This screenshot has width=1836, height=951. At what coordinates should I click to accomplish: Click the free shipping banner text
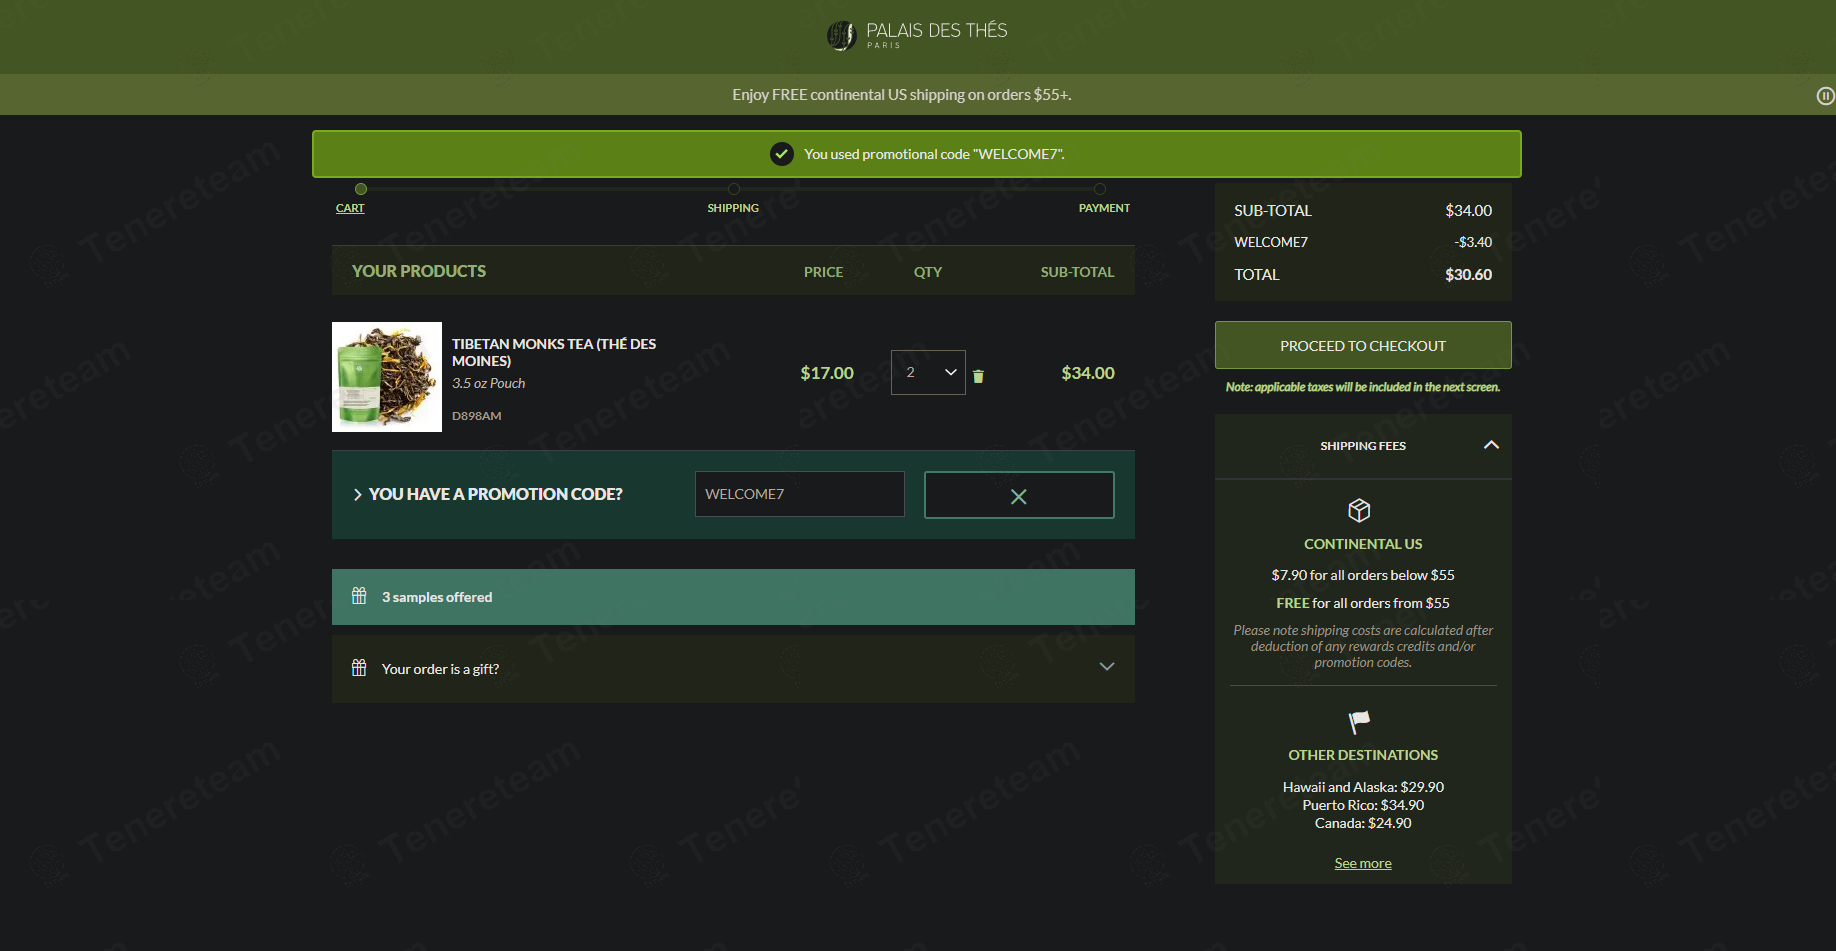pos(902,95)
